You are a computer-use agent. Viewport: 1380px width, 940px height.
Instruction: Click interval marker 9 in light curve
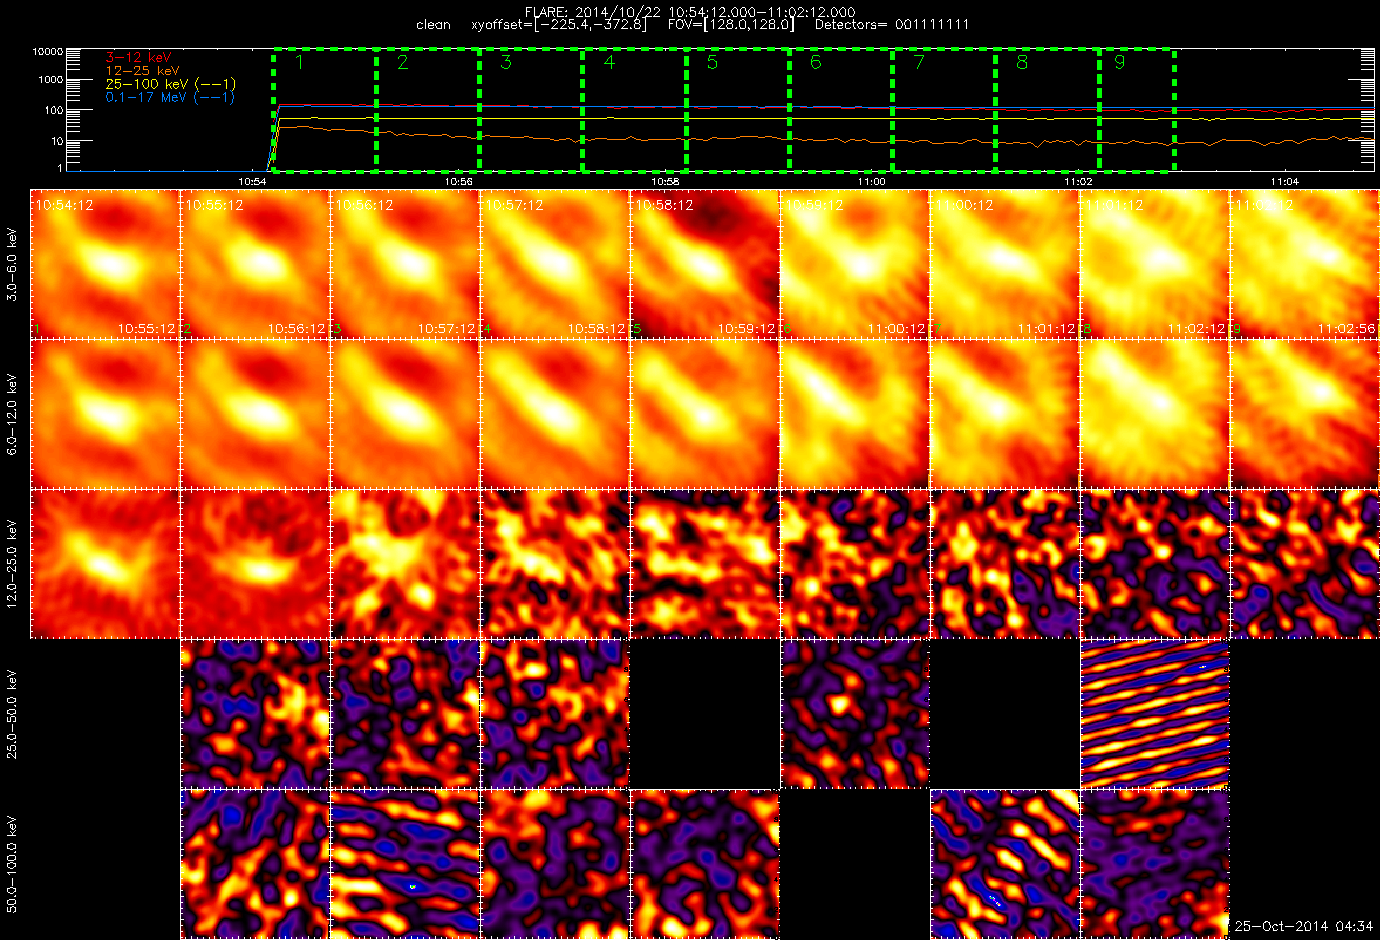tap(1119, 62)
